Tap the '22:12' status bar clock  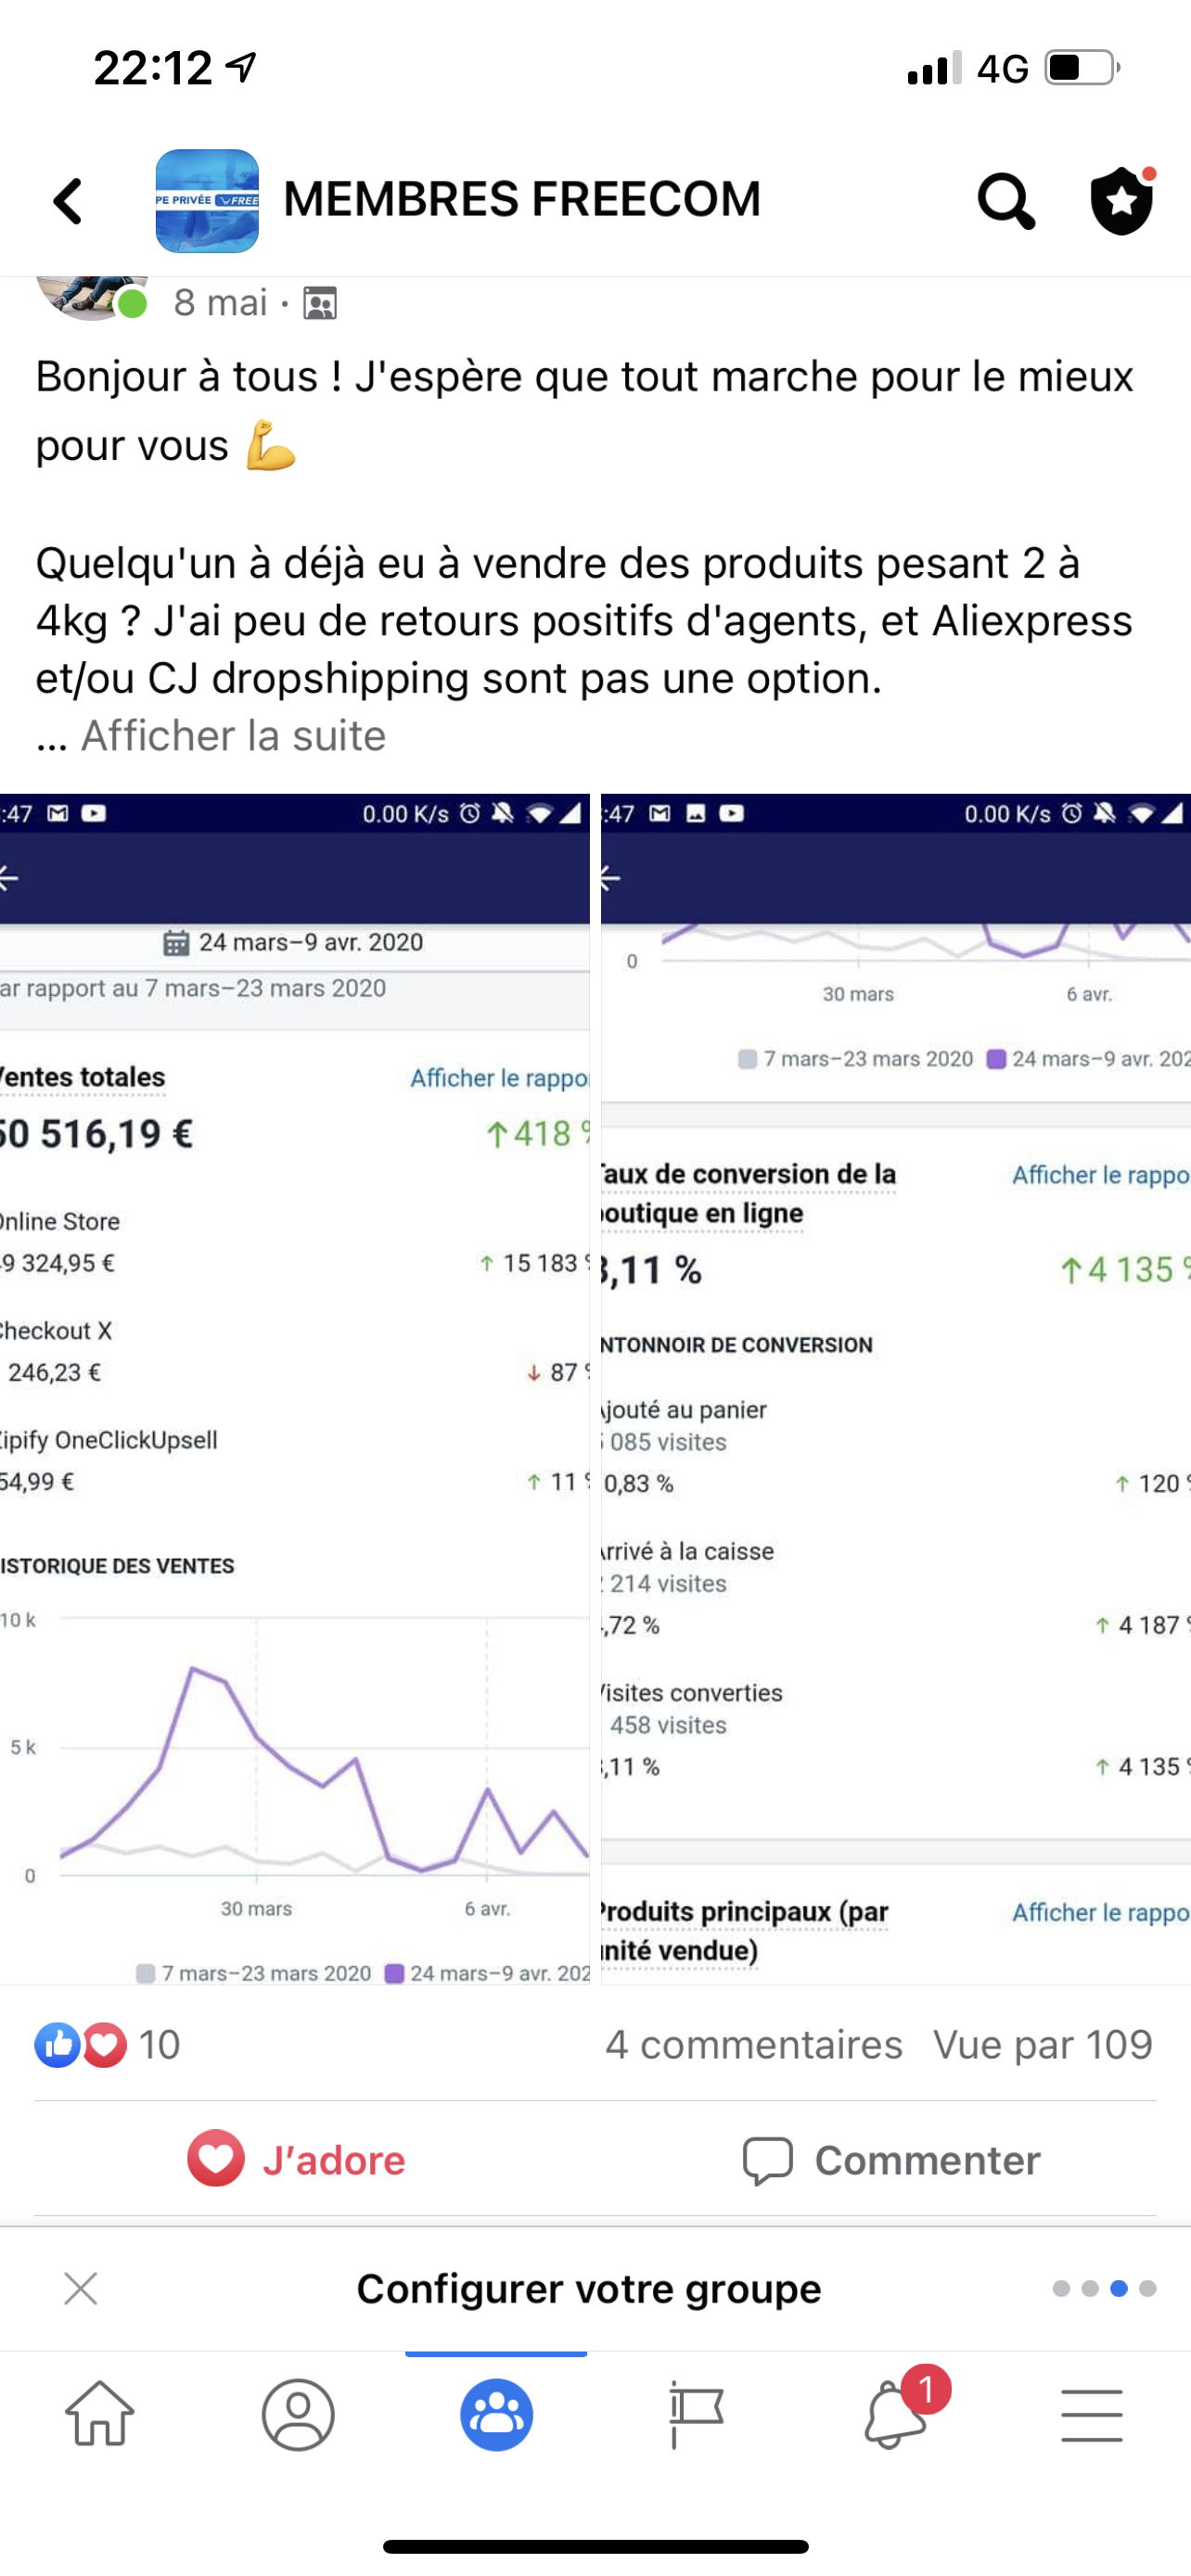coord(153,68)
